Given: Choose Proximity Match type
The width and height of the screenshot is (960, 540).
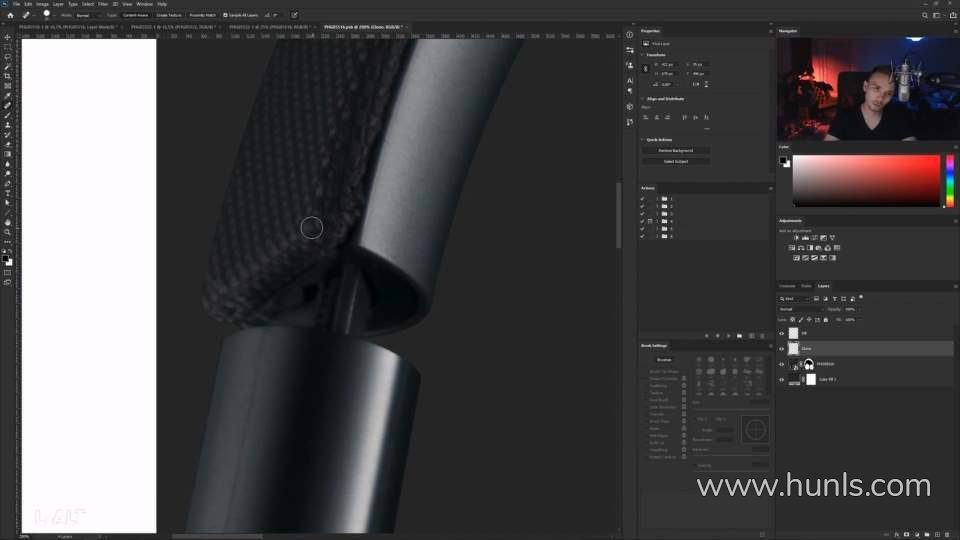Looking at the screenshot, I should click(x=203, y=15).
